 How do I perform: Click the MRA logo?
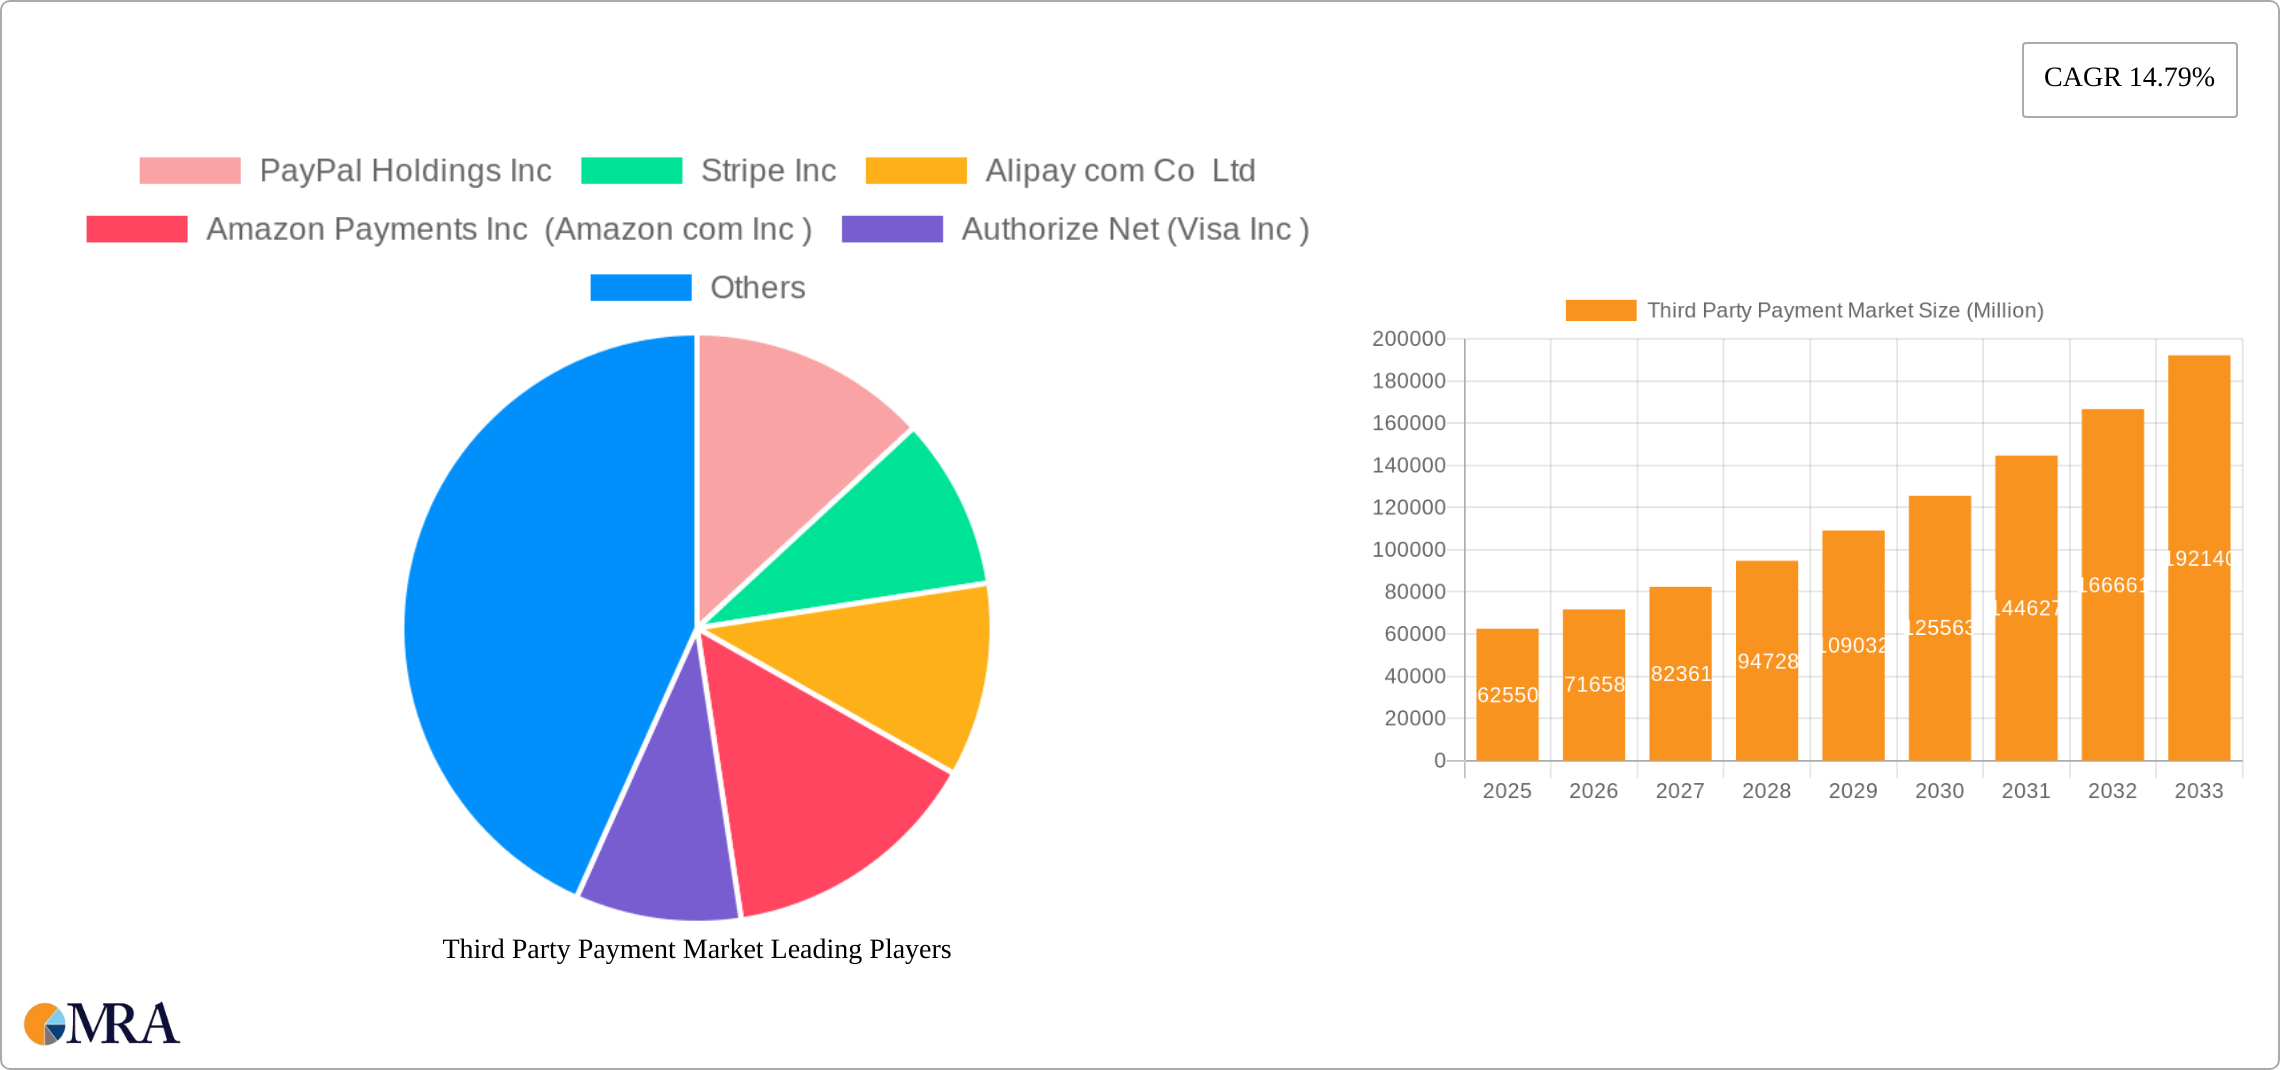click(x=102, y=1024)
